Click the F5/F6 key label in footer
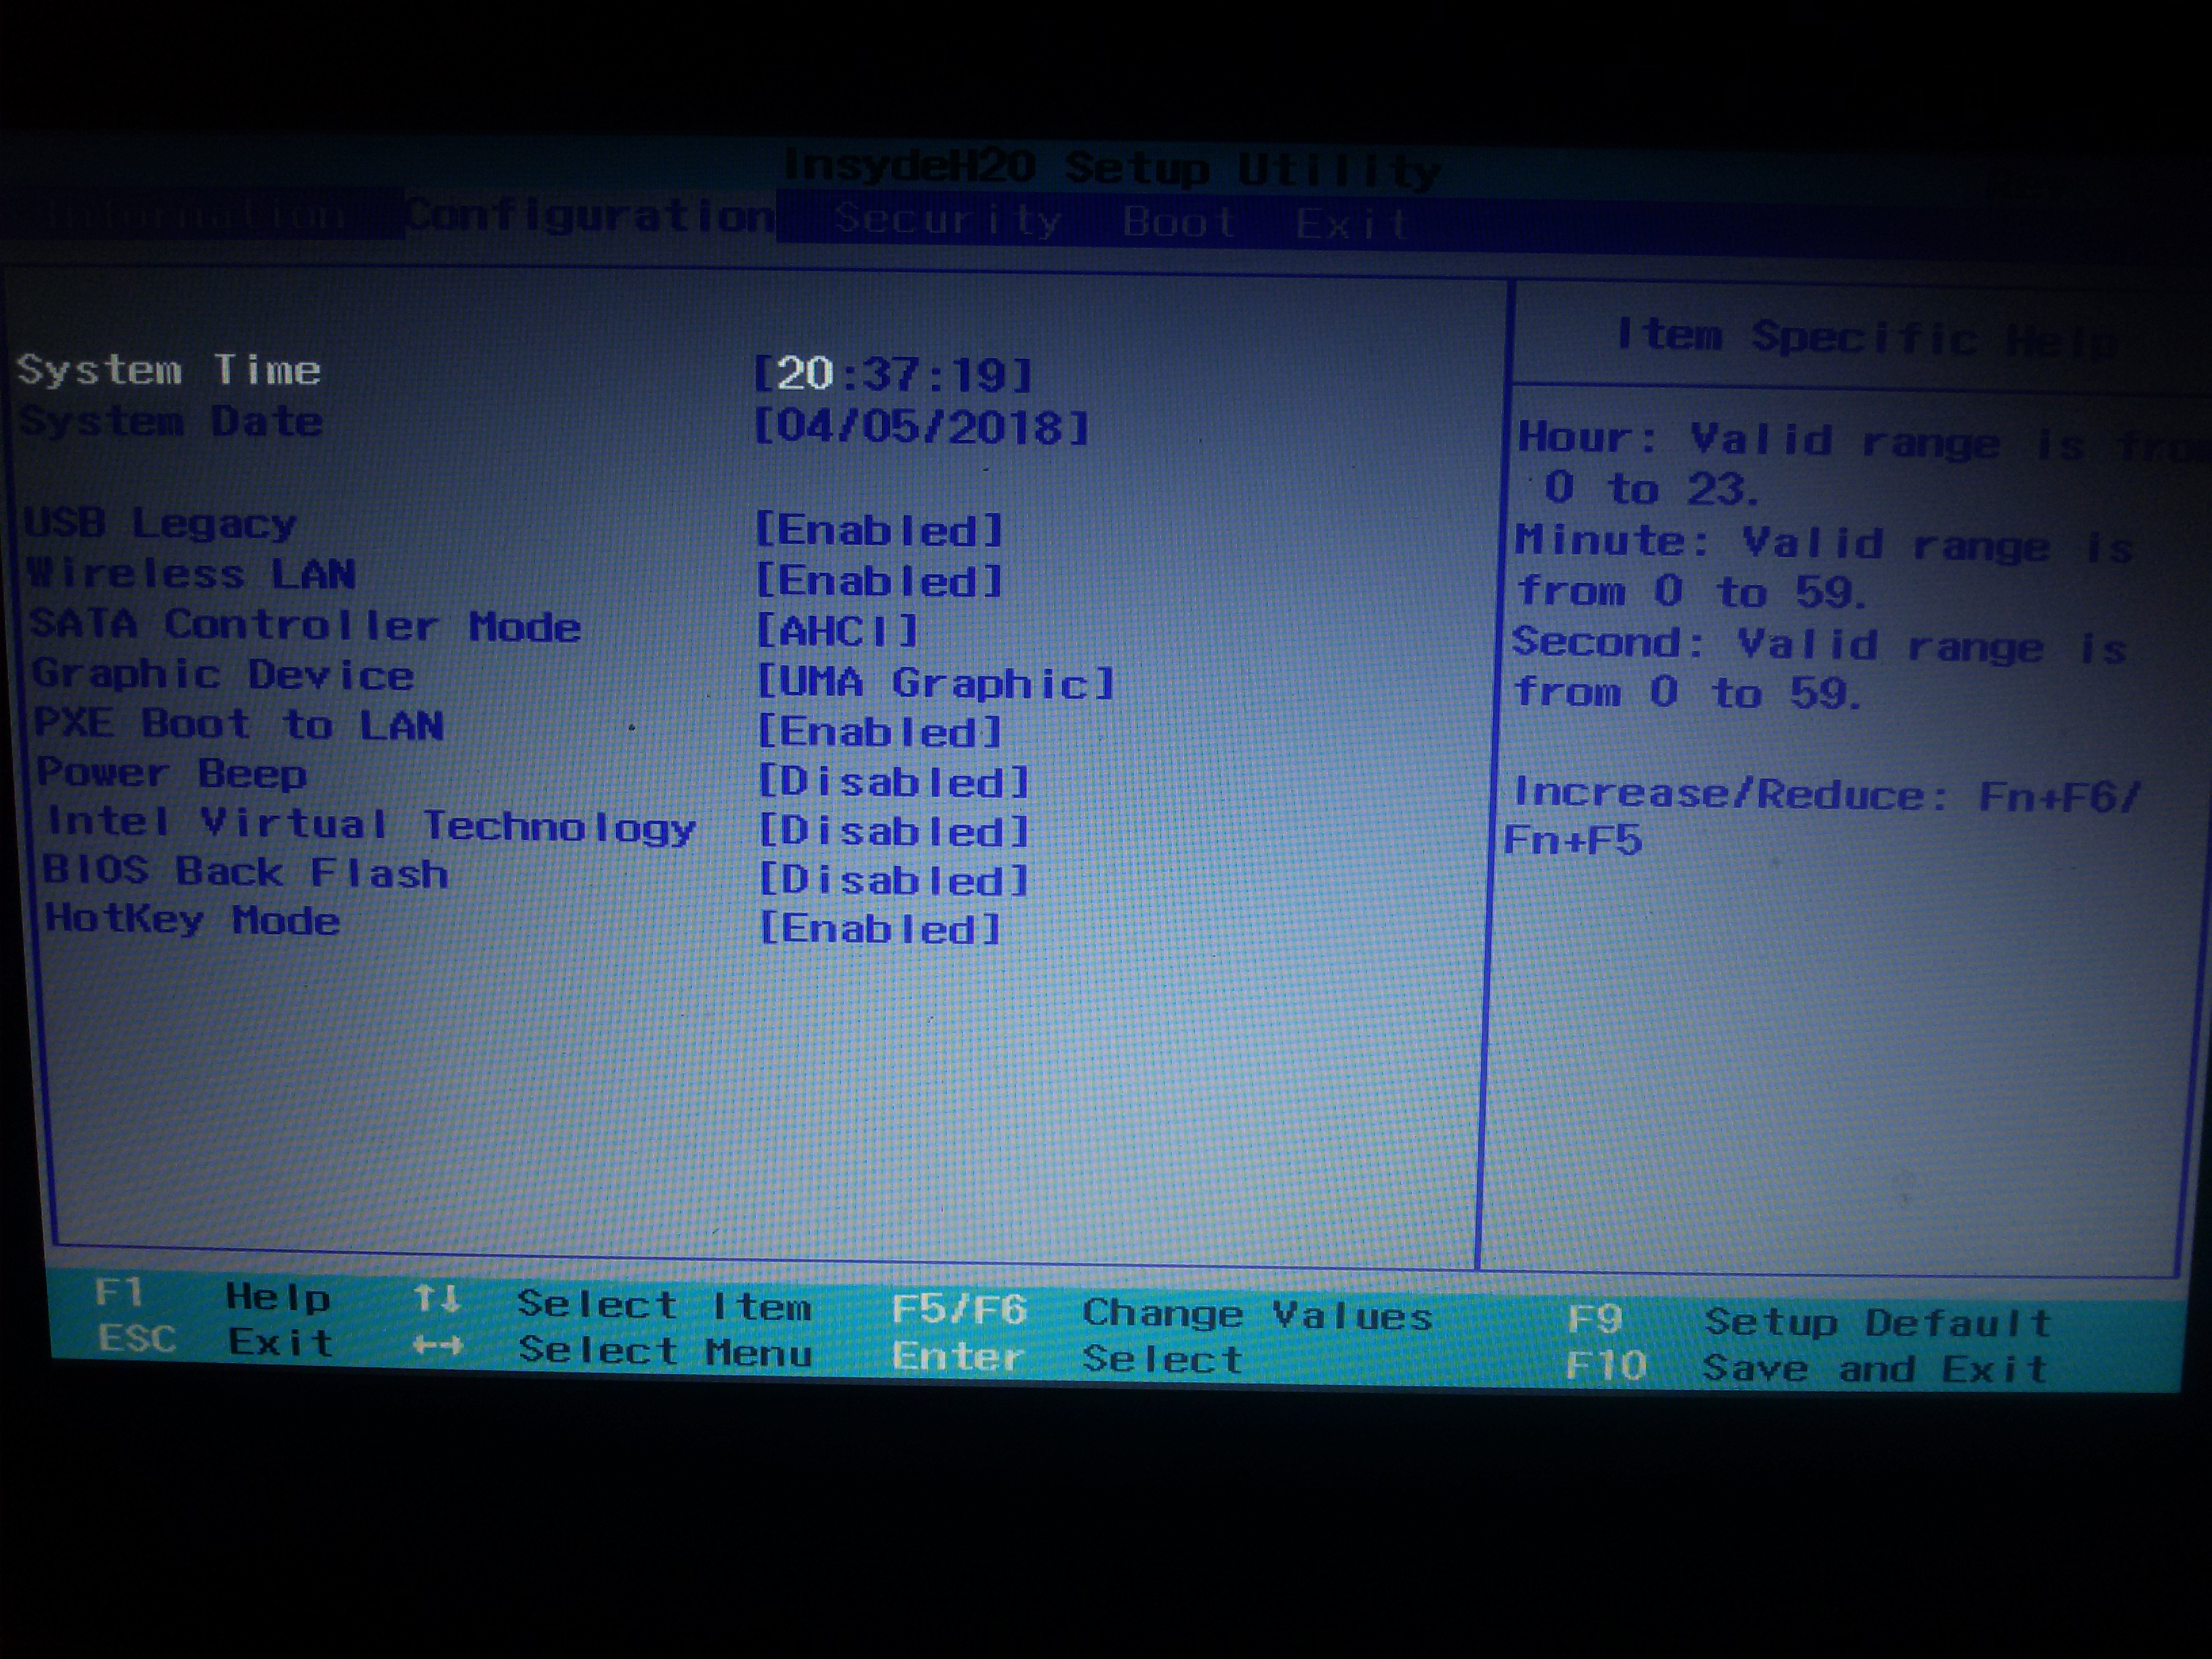This screenshot has height=1659, width=2212. tap(959, 1310)
